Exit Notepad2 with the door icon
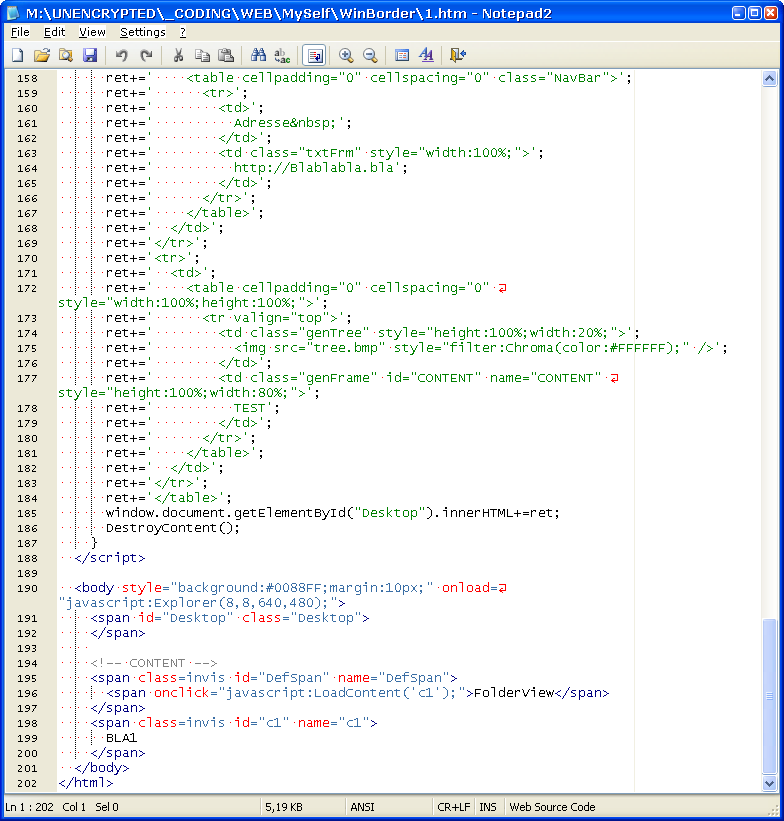Screen dimensions: 784x821 point(458,55)
